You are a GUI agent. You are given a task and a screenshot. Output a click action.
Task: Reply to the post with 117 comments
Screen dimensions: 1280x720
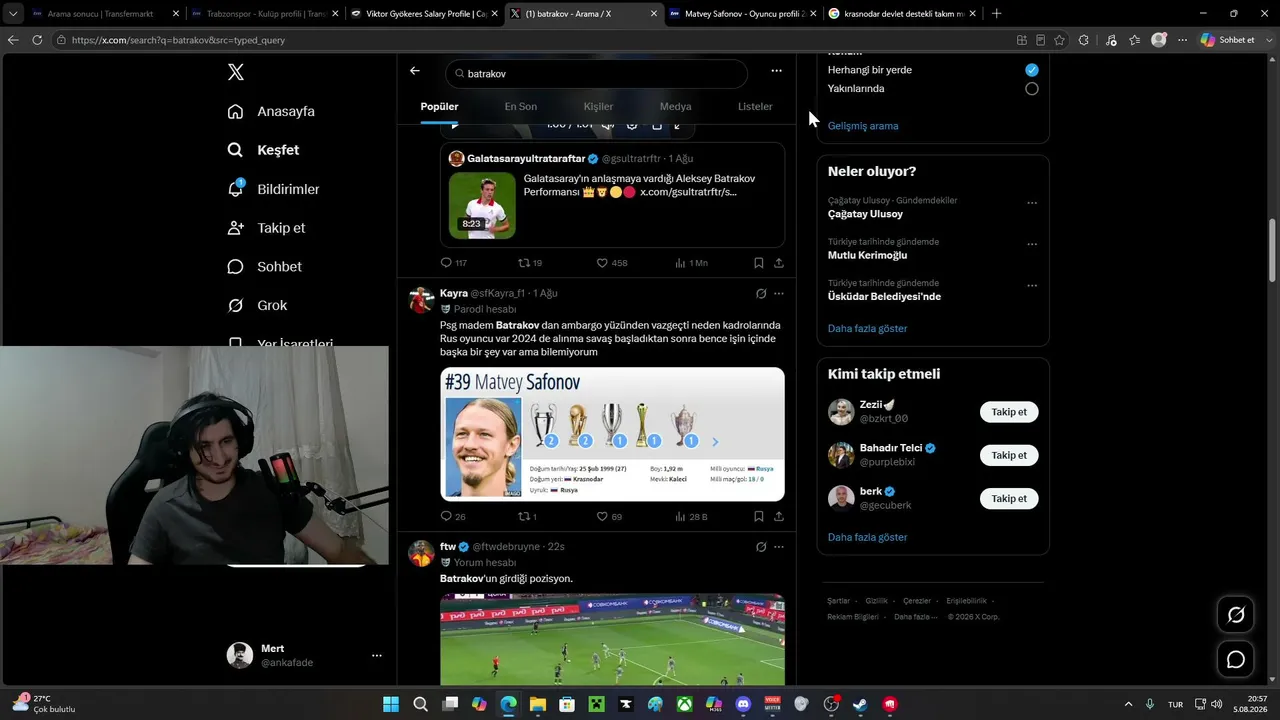pyautogui.click(x=454, y=263)
